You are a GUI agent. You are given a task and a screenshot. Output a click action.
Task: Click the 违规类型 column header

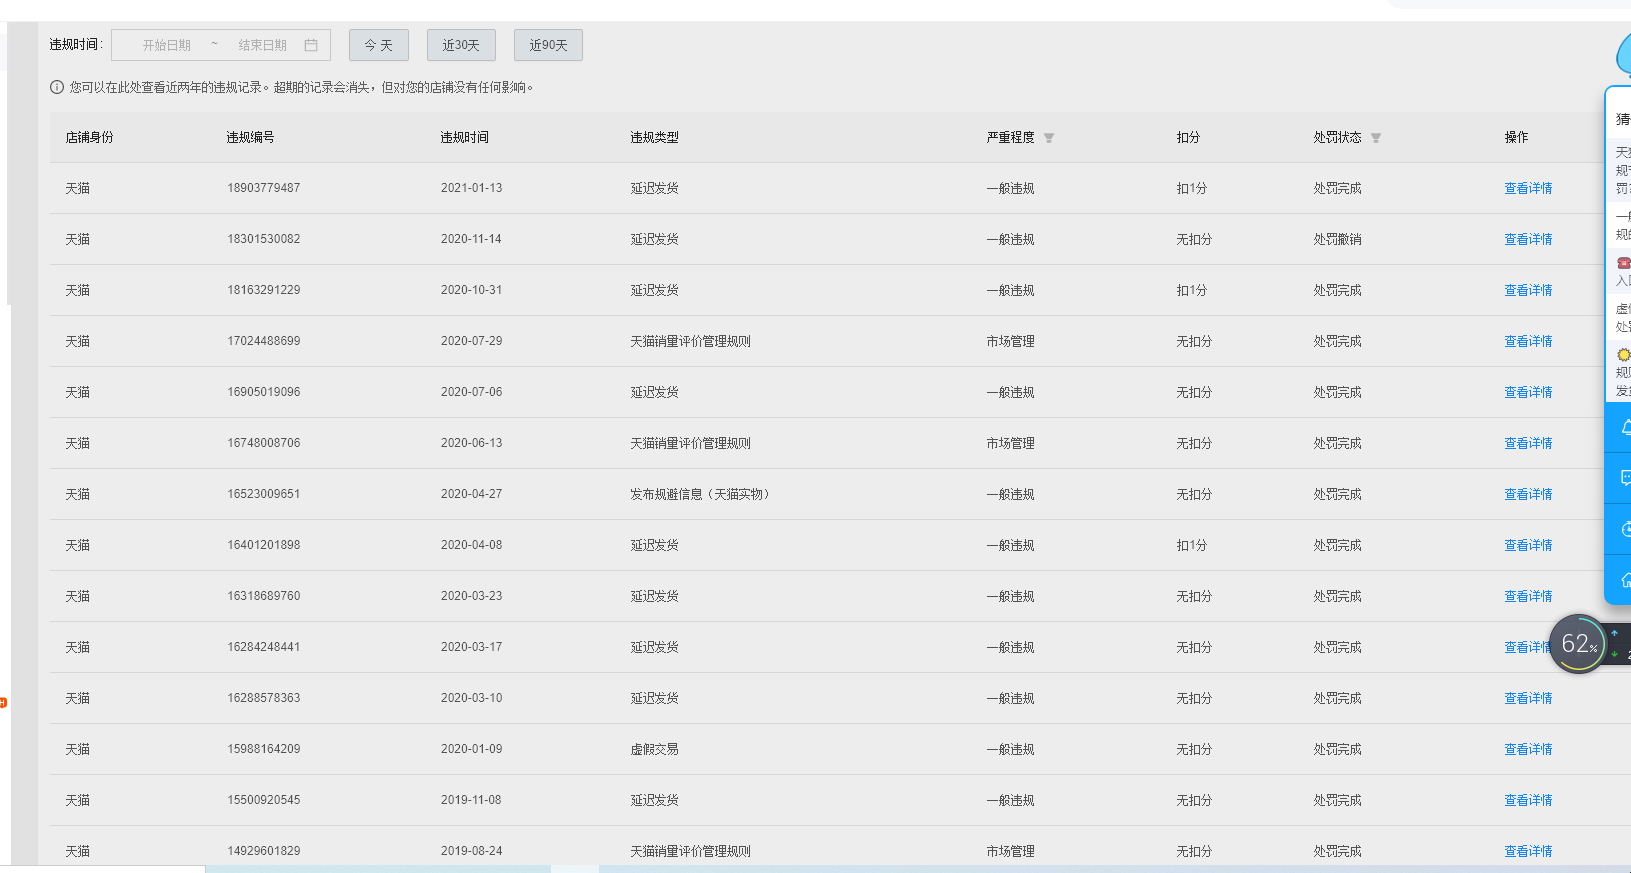coord(654,137)
